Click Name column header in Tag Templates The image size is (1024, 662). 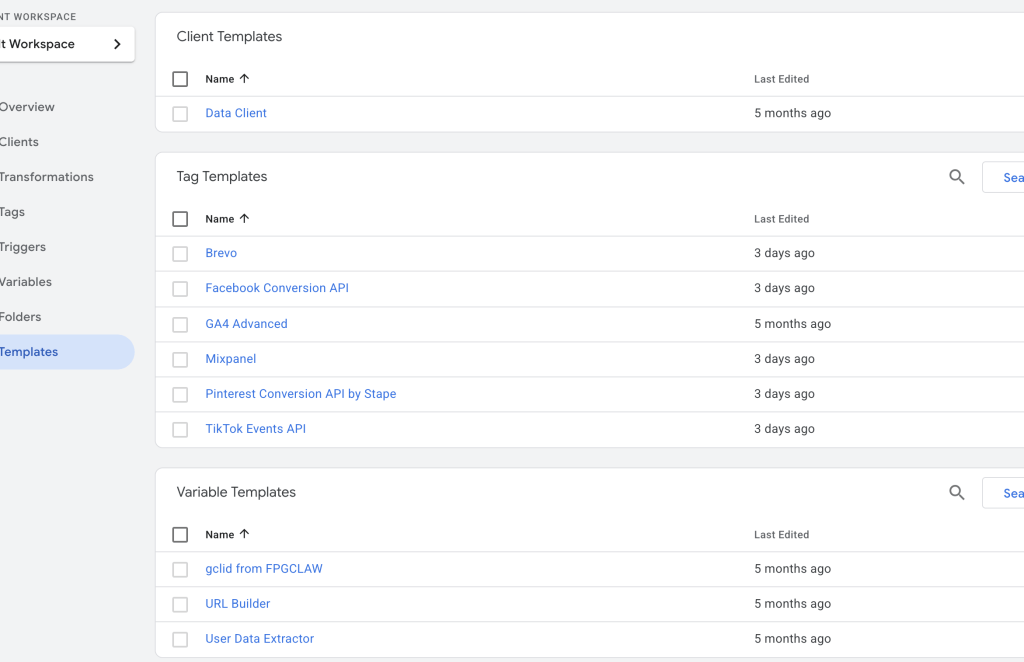click(x=219, y=219)
